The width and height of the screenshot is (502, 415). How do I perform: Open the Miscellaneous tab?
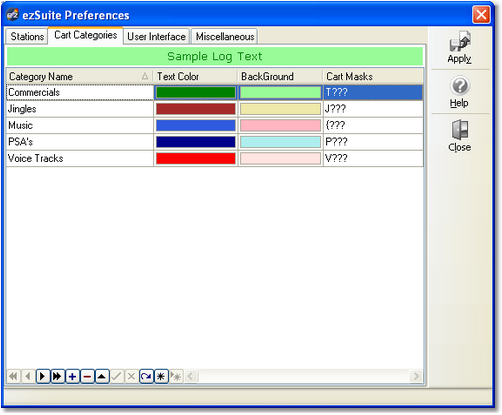coord(225,36)
